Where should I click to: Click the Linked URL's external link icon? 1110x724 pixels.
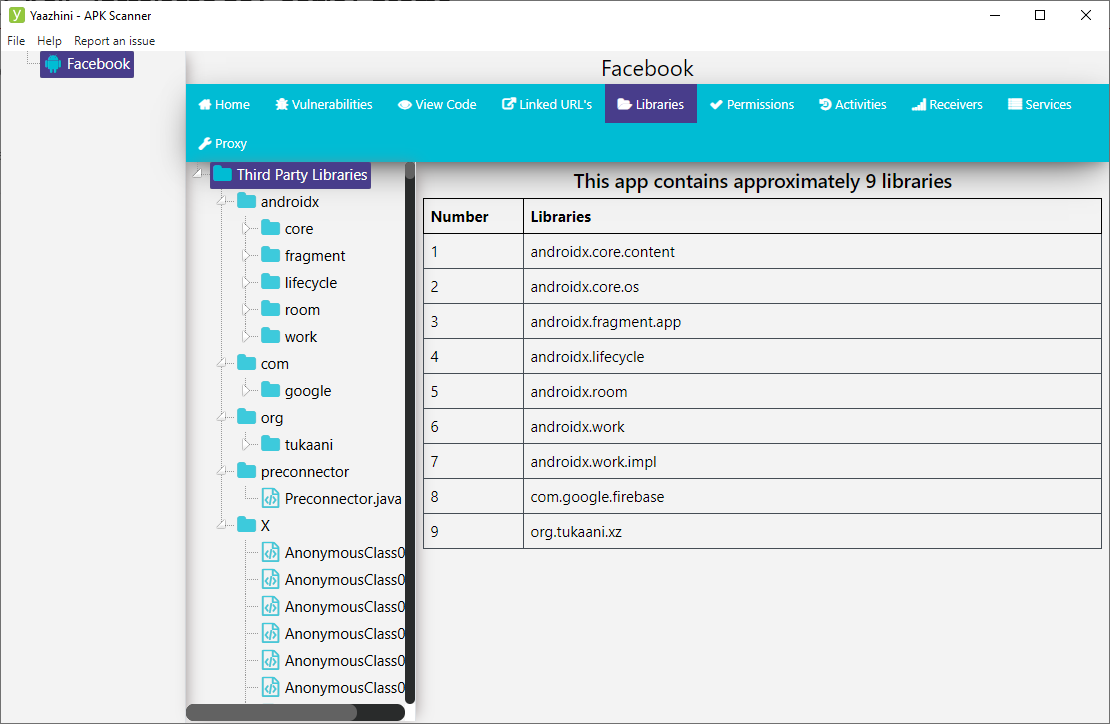[x=508, y=104]
